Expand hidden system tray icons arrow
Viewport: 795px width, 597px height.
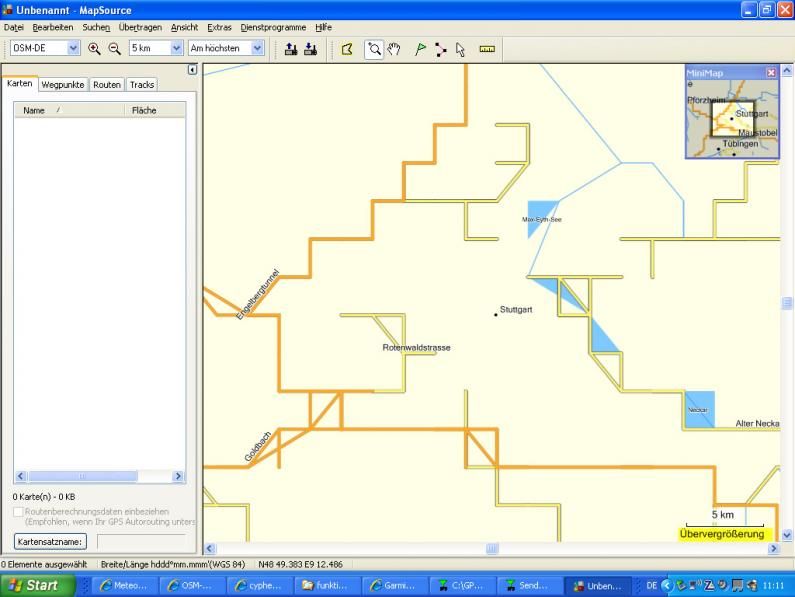point(666,585)
